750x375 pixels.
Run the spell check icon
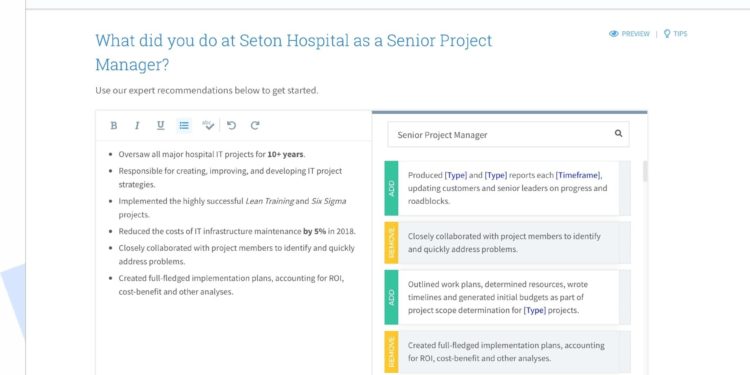(208, 125)
